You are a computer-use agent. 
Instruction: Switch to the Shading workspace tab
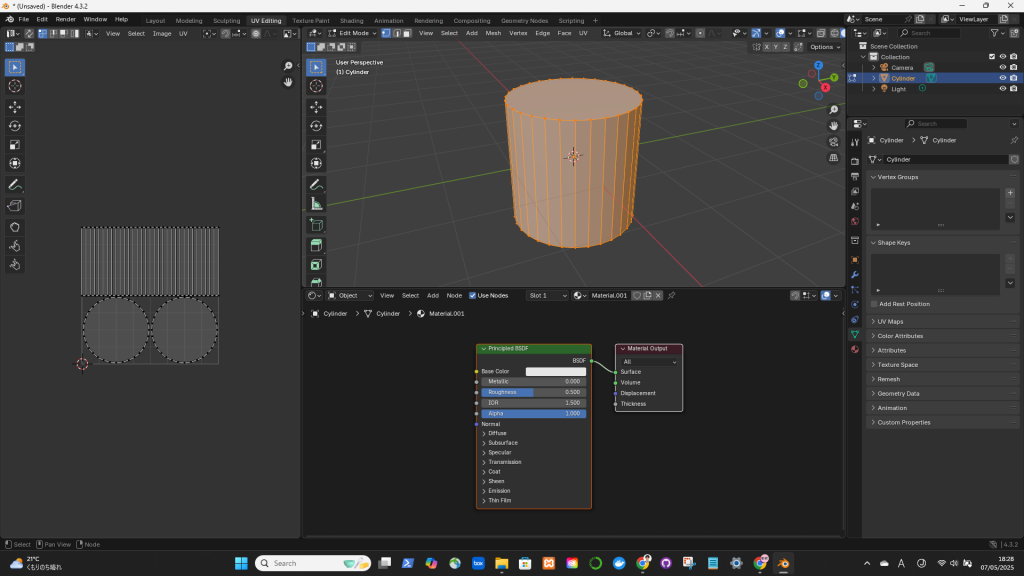[351, 20]
